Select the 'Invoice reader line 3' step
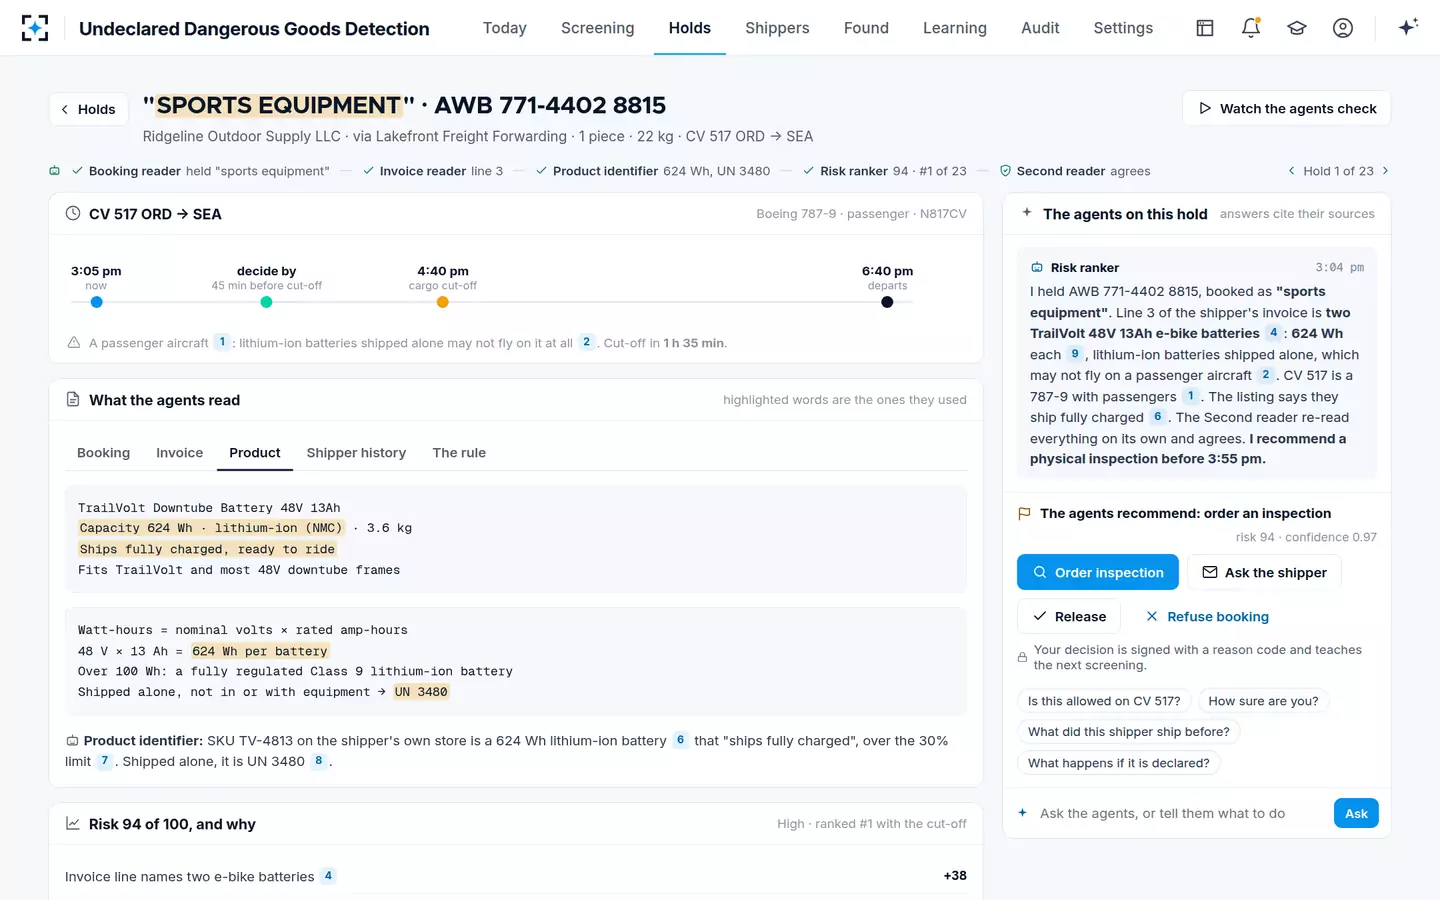Image resolution: width=1440 pixels, height=900 pixels. tap(433, 171)
